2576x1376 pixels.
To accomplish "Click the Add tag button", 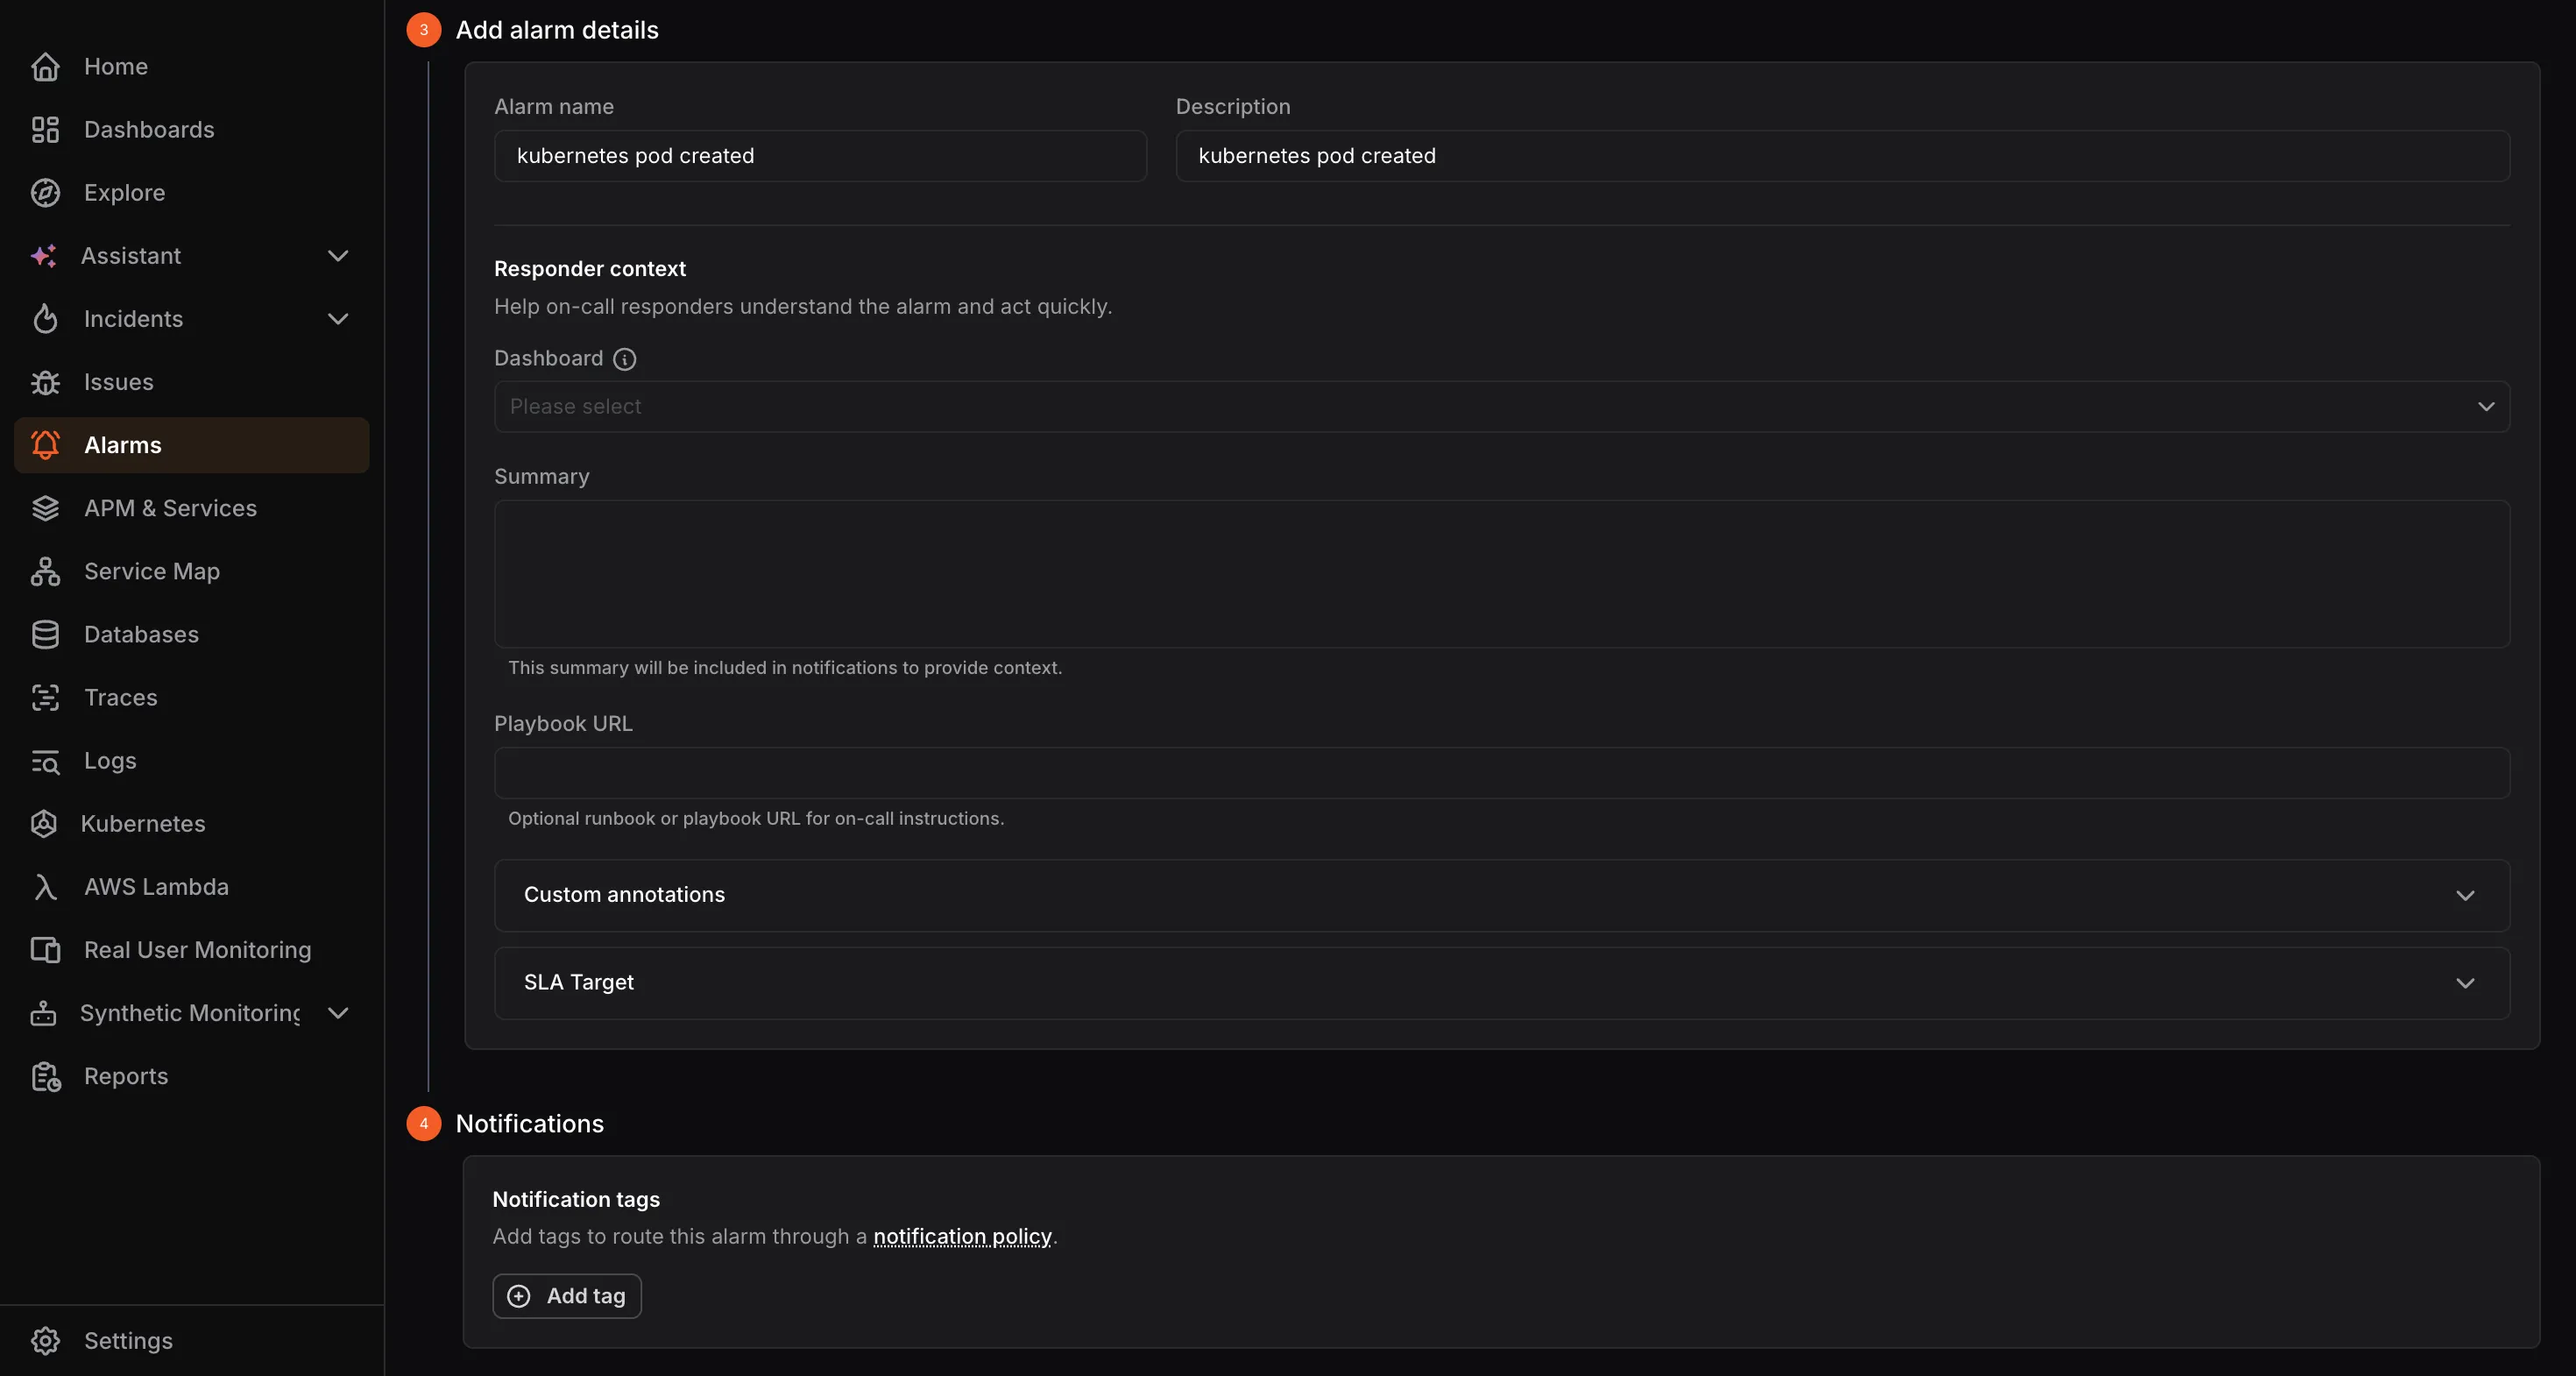I will (566, 1296).
